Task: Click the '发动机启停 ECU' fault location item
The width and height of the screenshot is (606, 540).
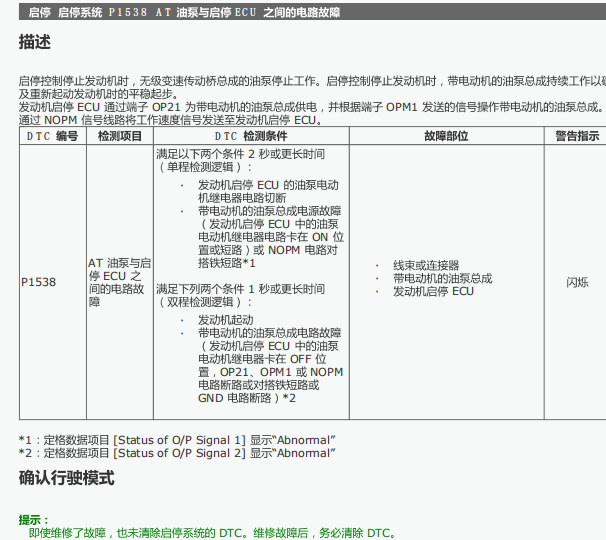Action: pos(433,291)
